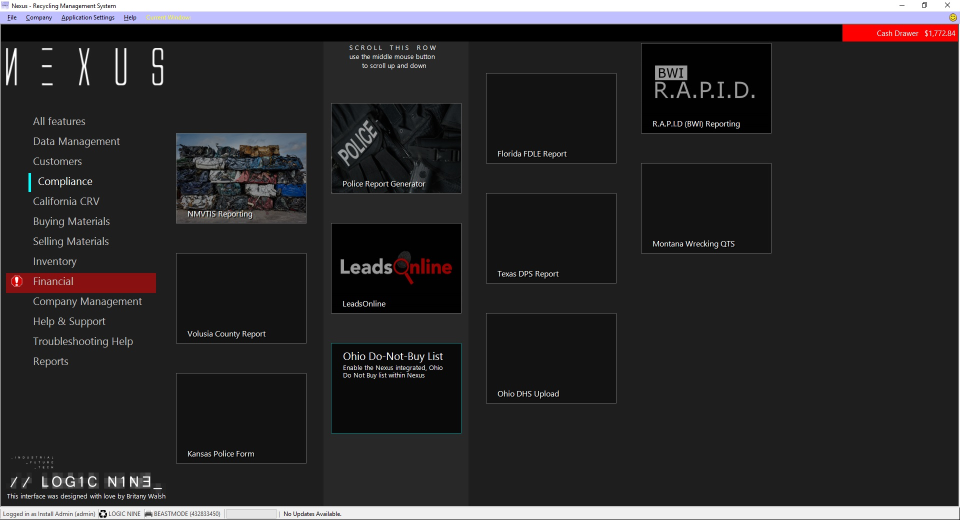
Task: Click the Logic Nine logo
Action: 86,481
